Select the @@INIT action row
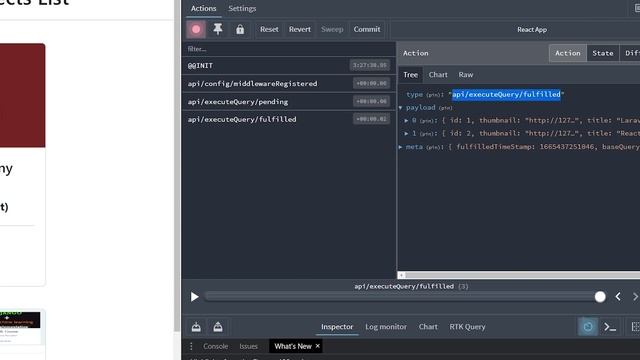 point(289,65)
